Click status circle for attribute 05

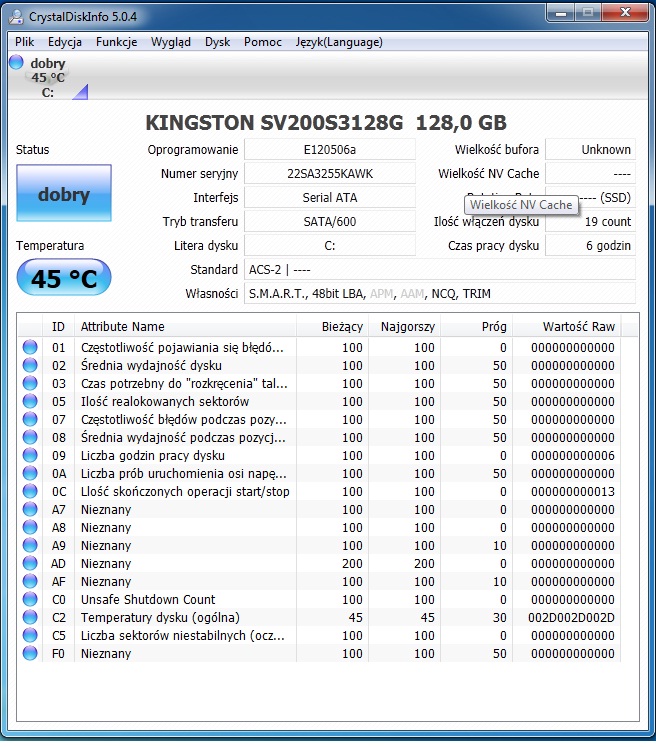(30, 402)
